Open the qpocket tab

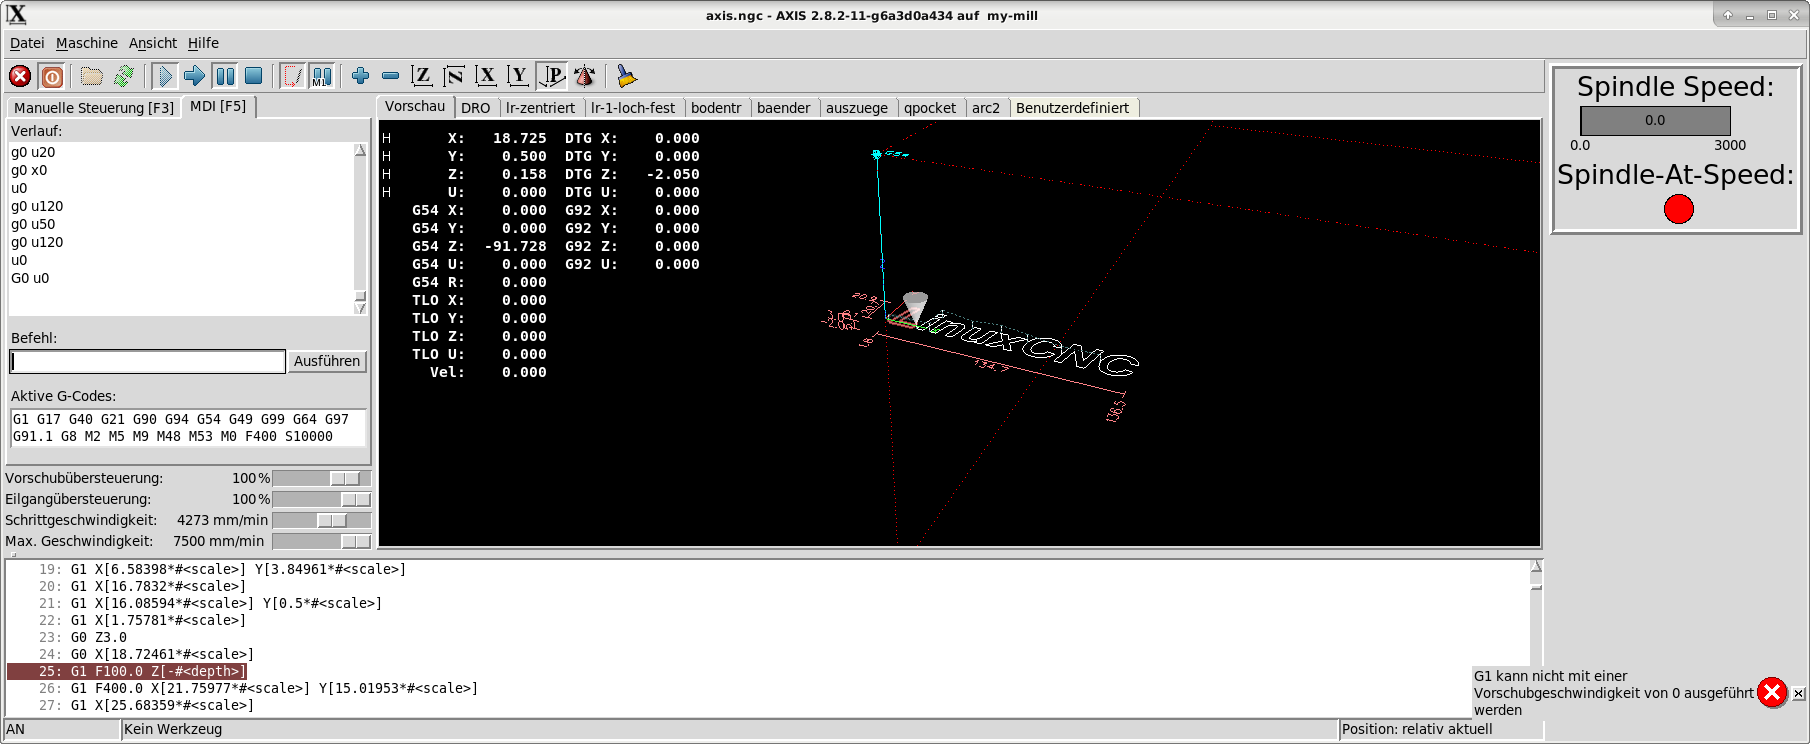pos(930,108)
